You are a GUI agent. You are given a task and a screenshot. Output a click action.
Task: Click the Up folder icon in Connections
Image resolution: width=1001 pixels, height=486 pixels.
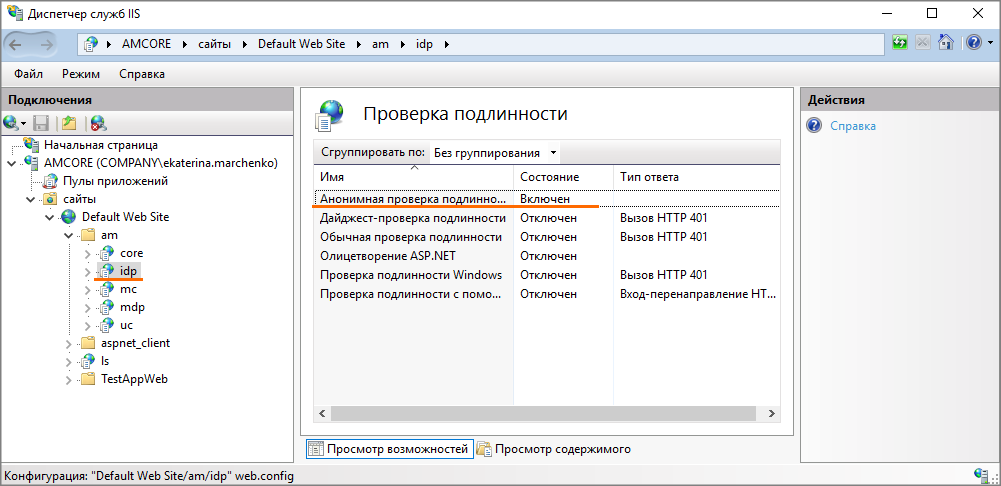point(68,123)
